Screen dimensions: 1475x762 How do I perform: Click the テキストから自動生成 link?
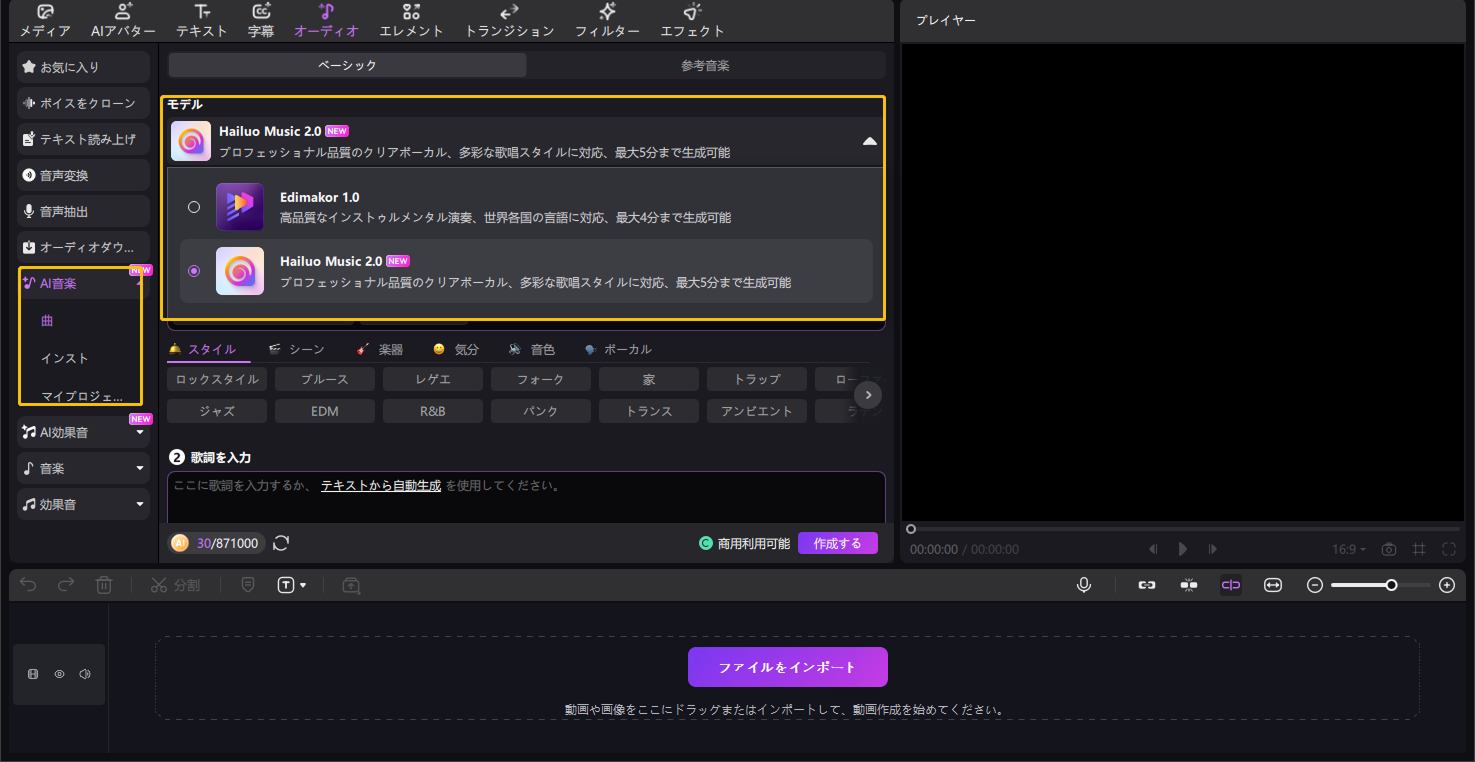(380, 485)
